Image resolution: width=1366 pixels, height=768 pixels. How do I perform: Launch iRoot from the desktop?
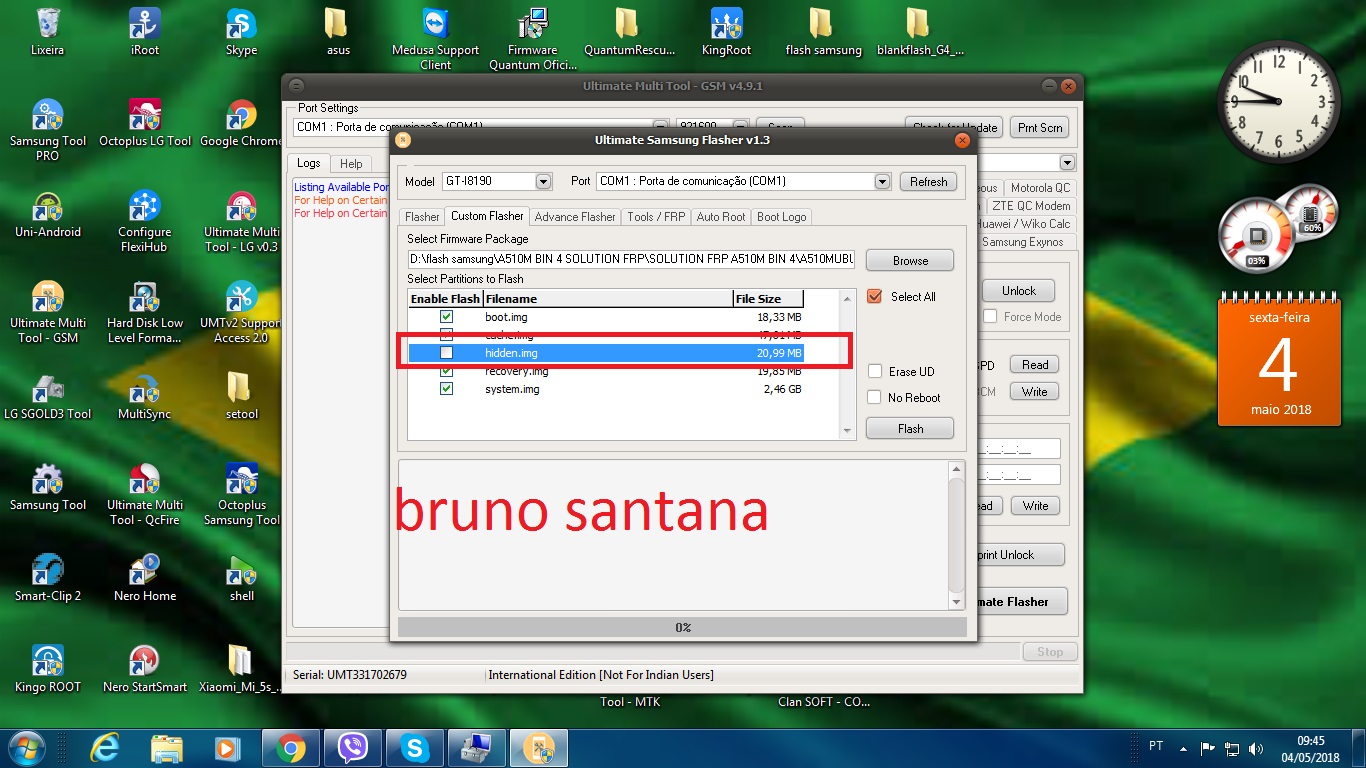pyautogui.click(x=145, y=30)
